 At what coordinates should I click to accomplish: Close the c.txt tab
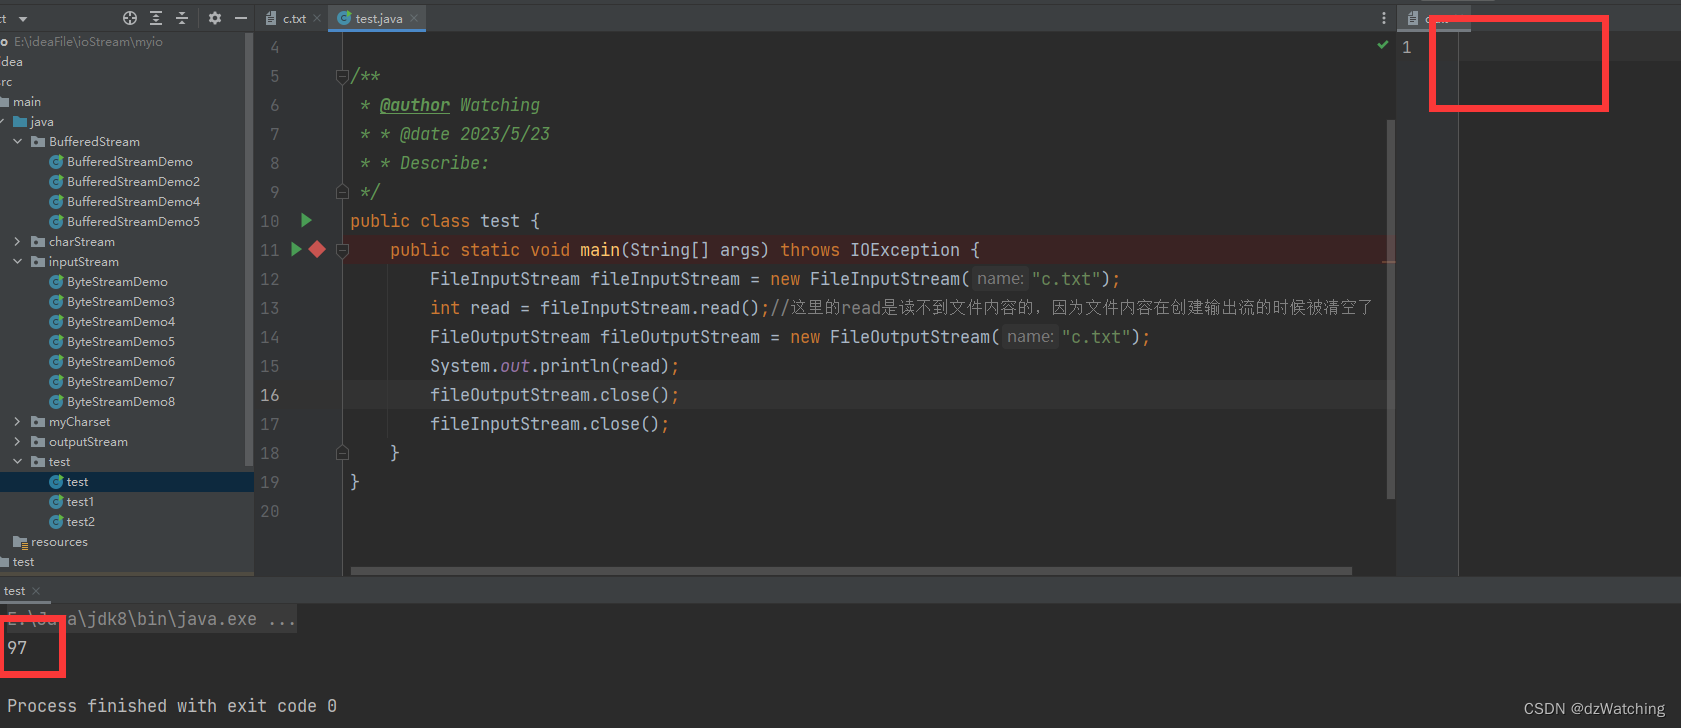317,18
